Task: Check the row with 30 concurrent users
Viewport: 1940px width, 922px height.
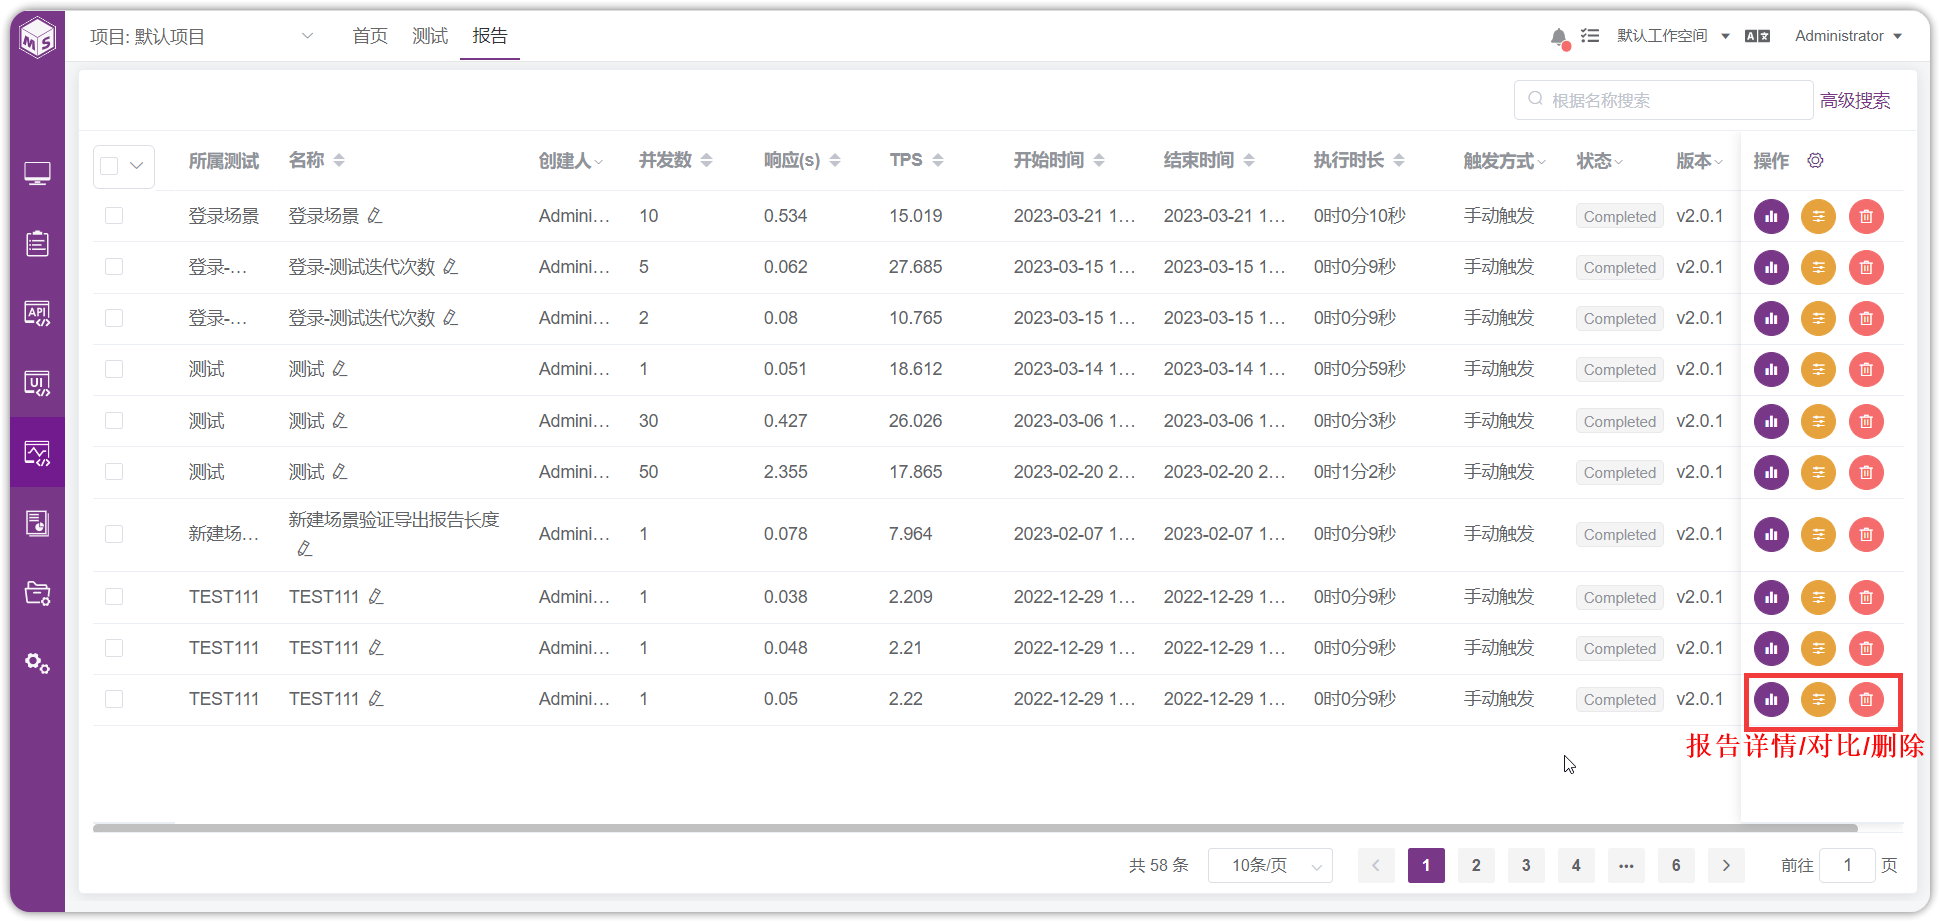Action: [114, 421]
